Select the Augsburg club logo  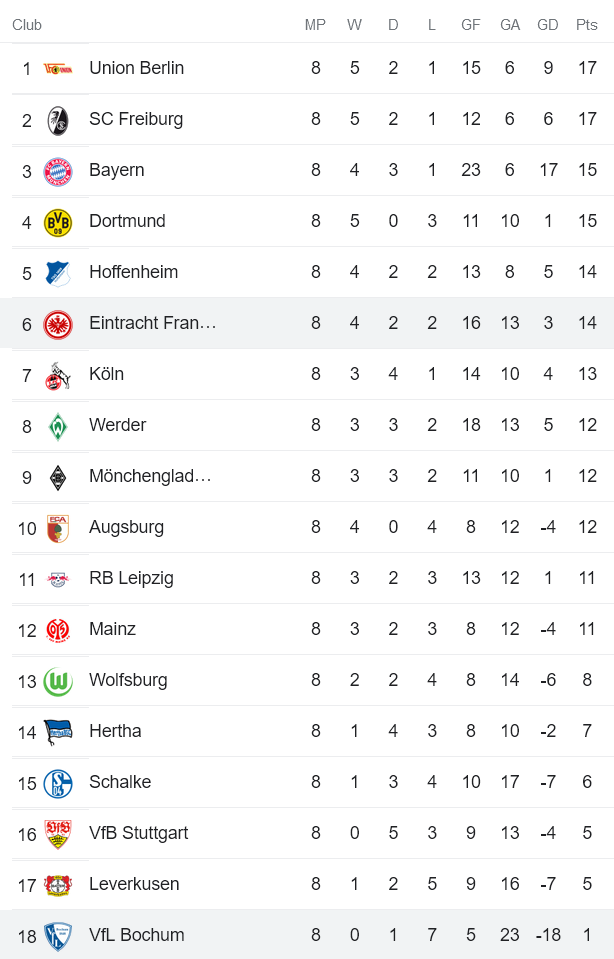coord(57,527)
